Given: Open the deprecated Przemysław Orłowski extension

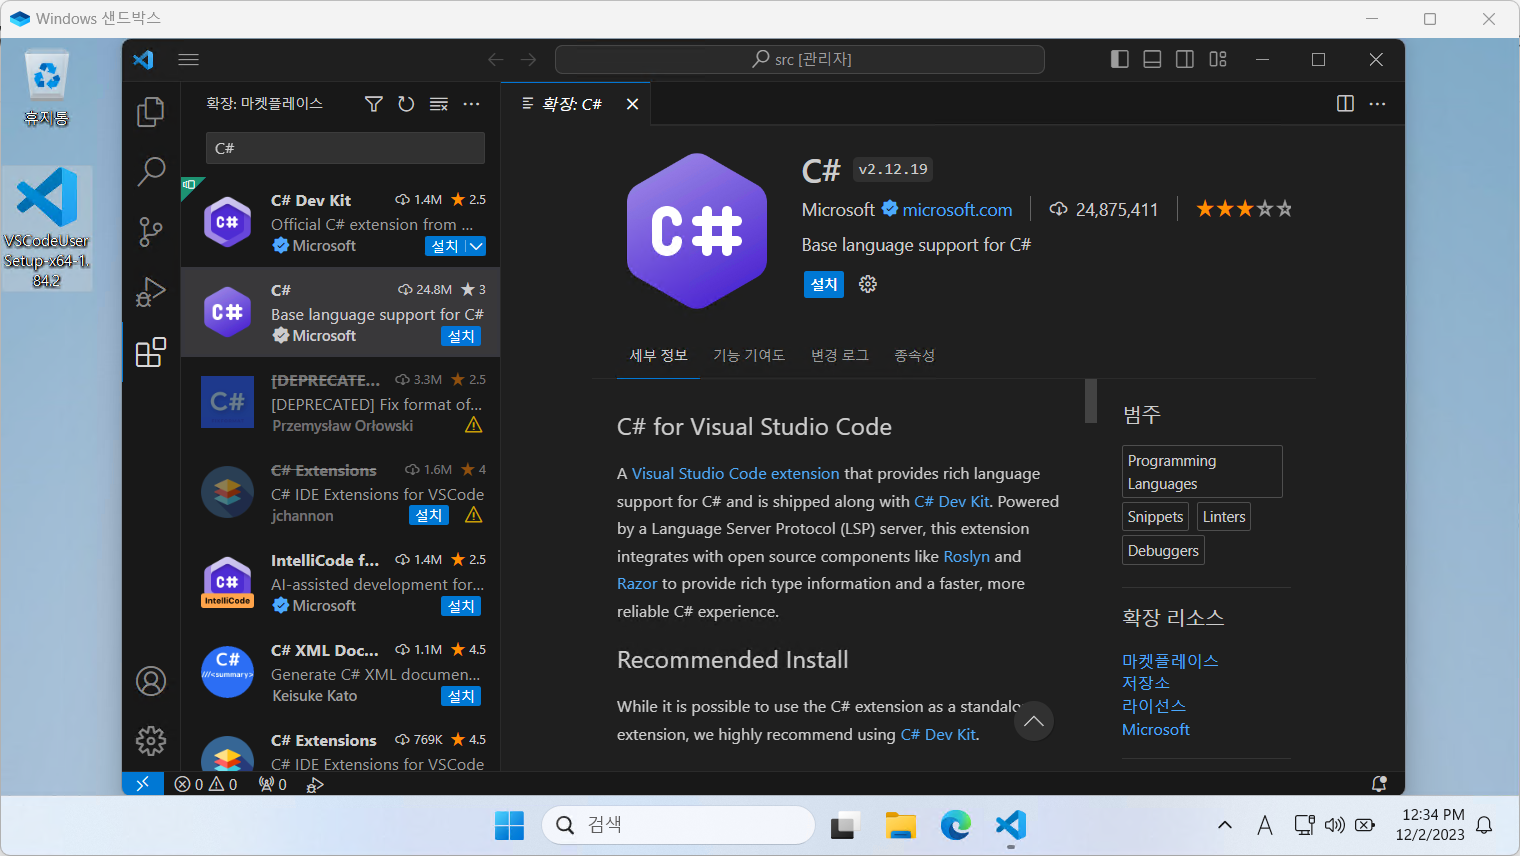Looking at the screenshot, I should pos(340,402).
